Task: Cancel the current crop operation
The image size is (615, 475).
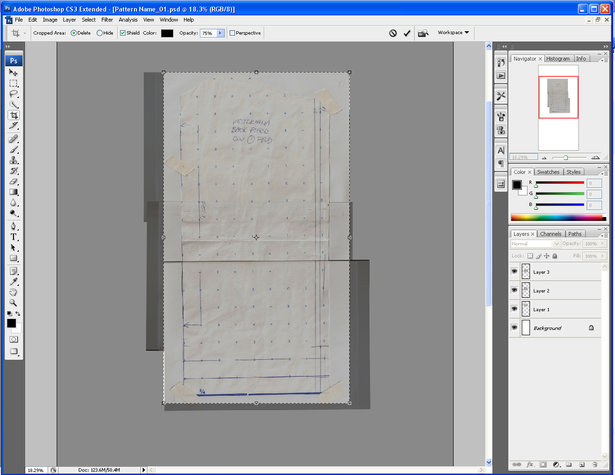Action: pos(393,33)
